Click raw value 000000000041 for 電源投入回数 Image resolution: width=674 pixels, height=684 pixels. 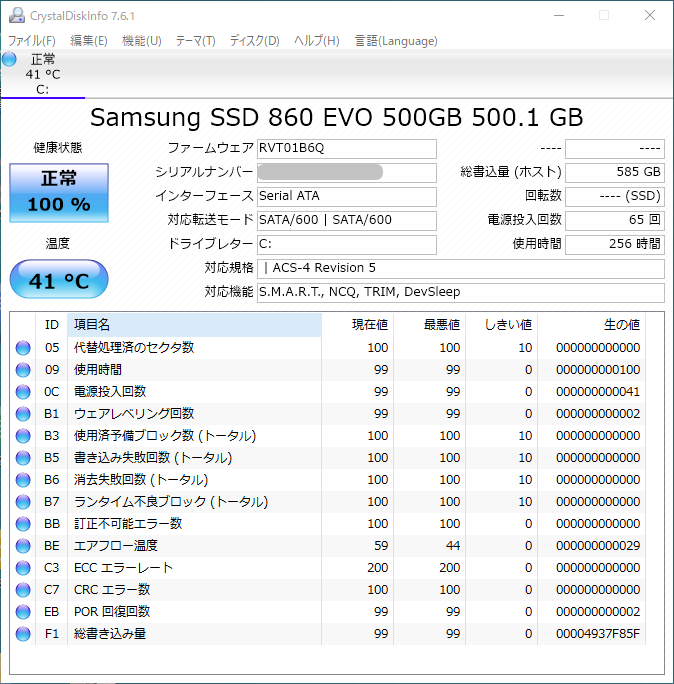(x=598, y=392)
